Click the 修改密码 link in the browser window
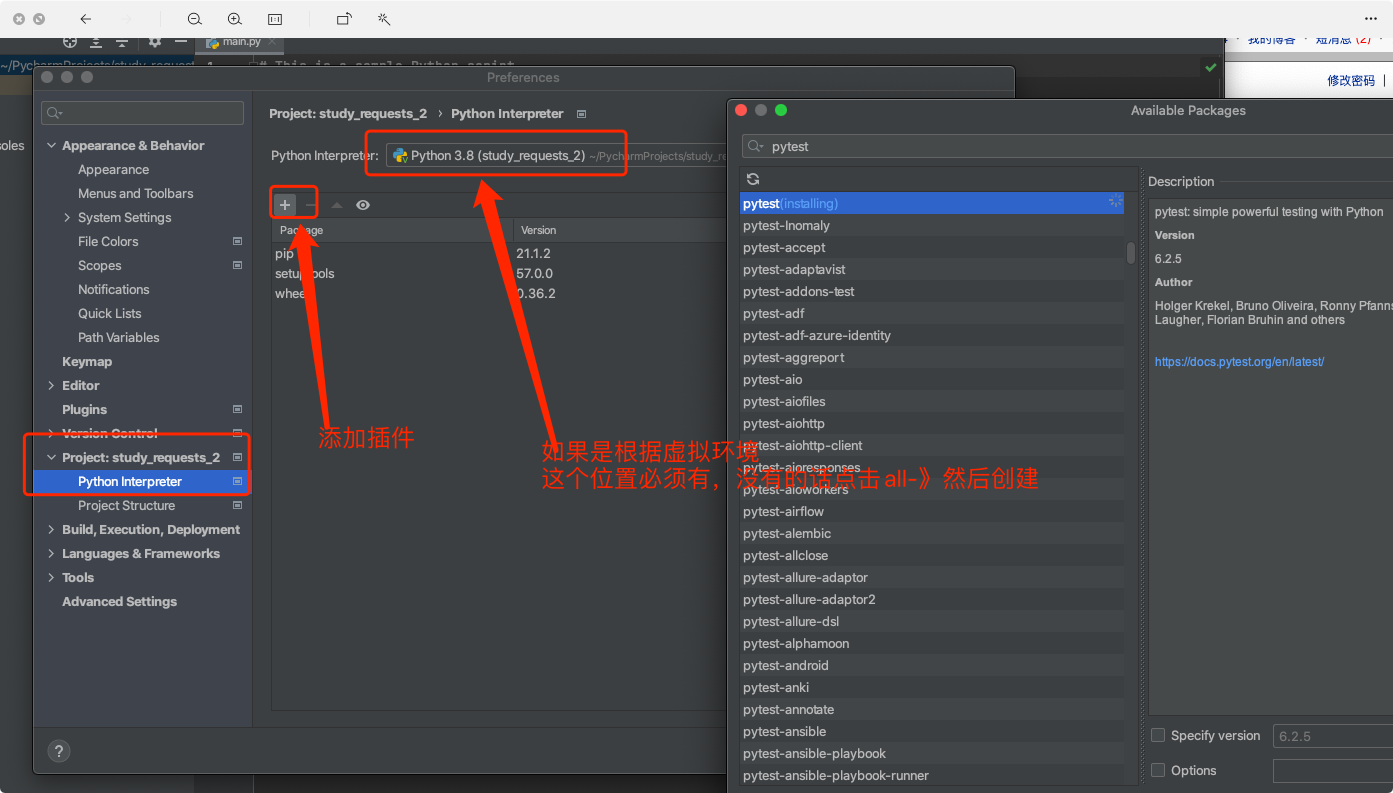The width and height of the screenshot is (1393, 793). coord(1351,81)
